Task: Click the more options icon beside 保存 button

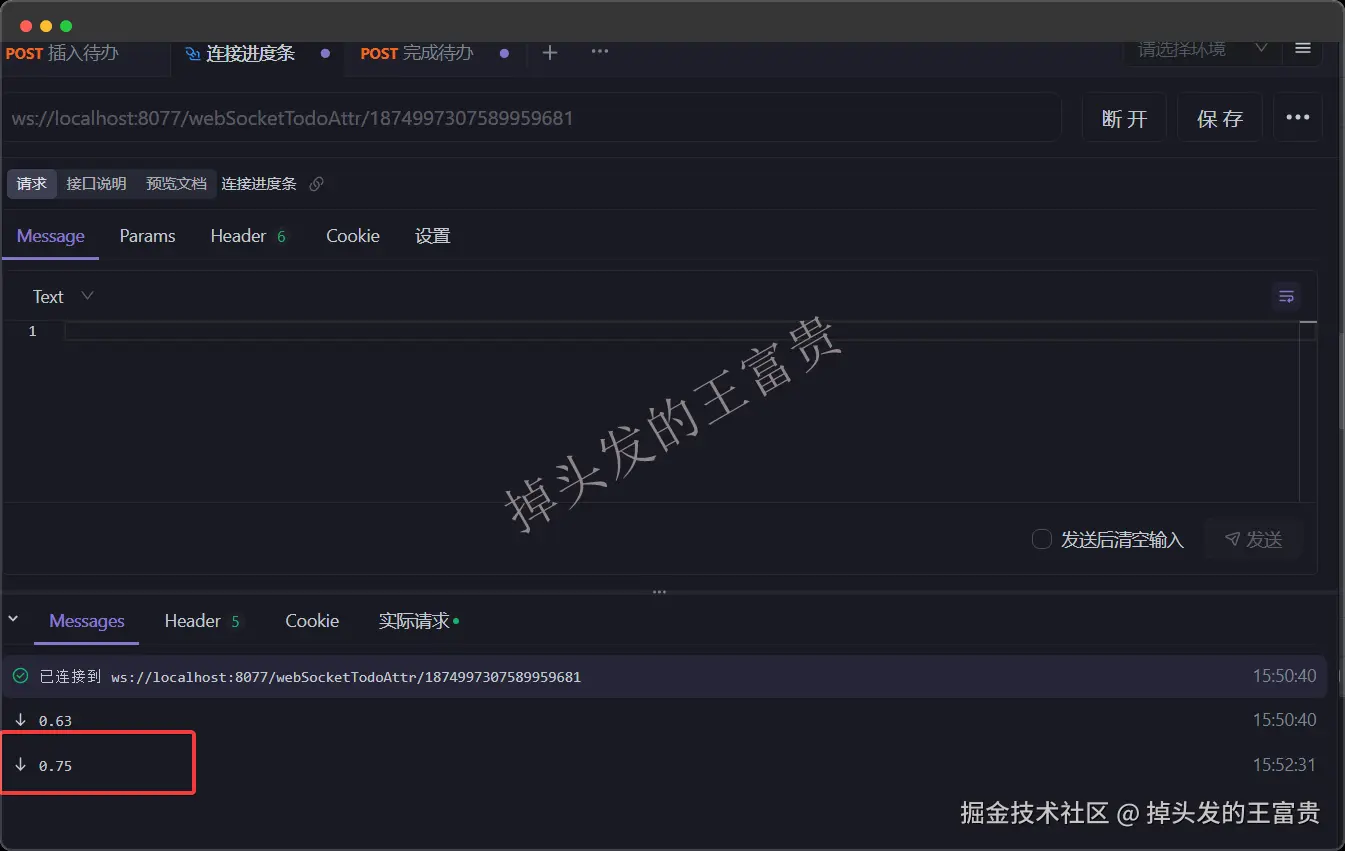Action: [x=1297, y=117]
